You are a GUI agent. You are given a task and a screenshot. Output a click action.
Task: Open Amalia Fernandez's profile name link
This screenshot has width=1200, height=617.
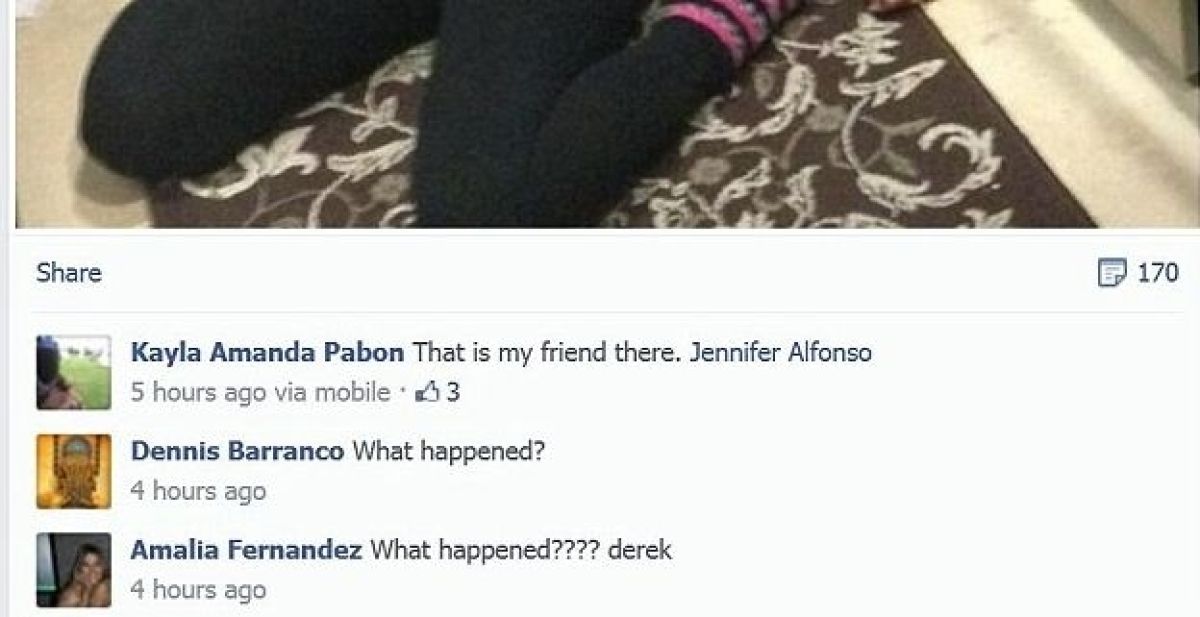tap(247, 550)
